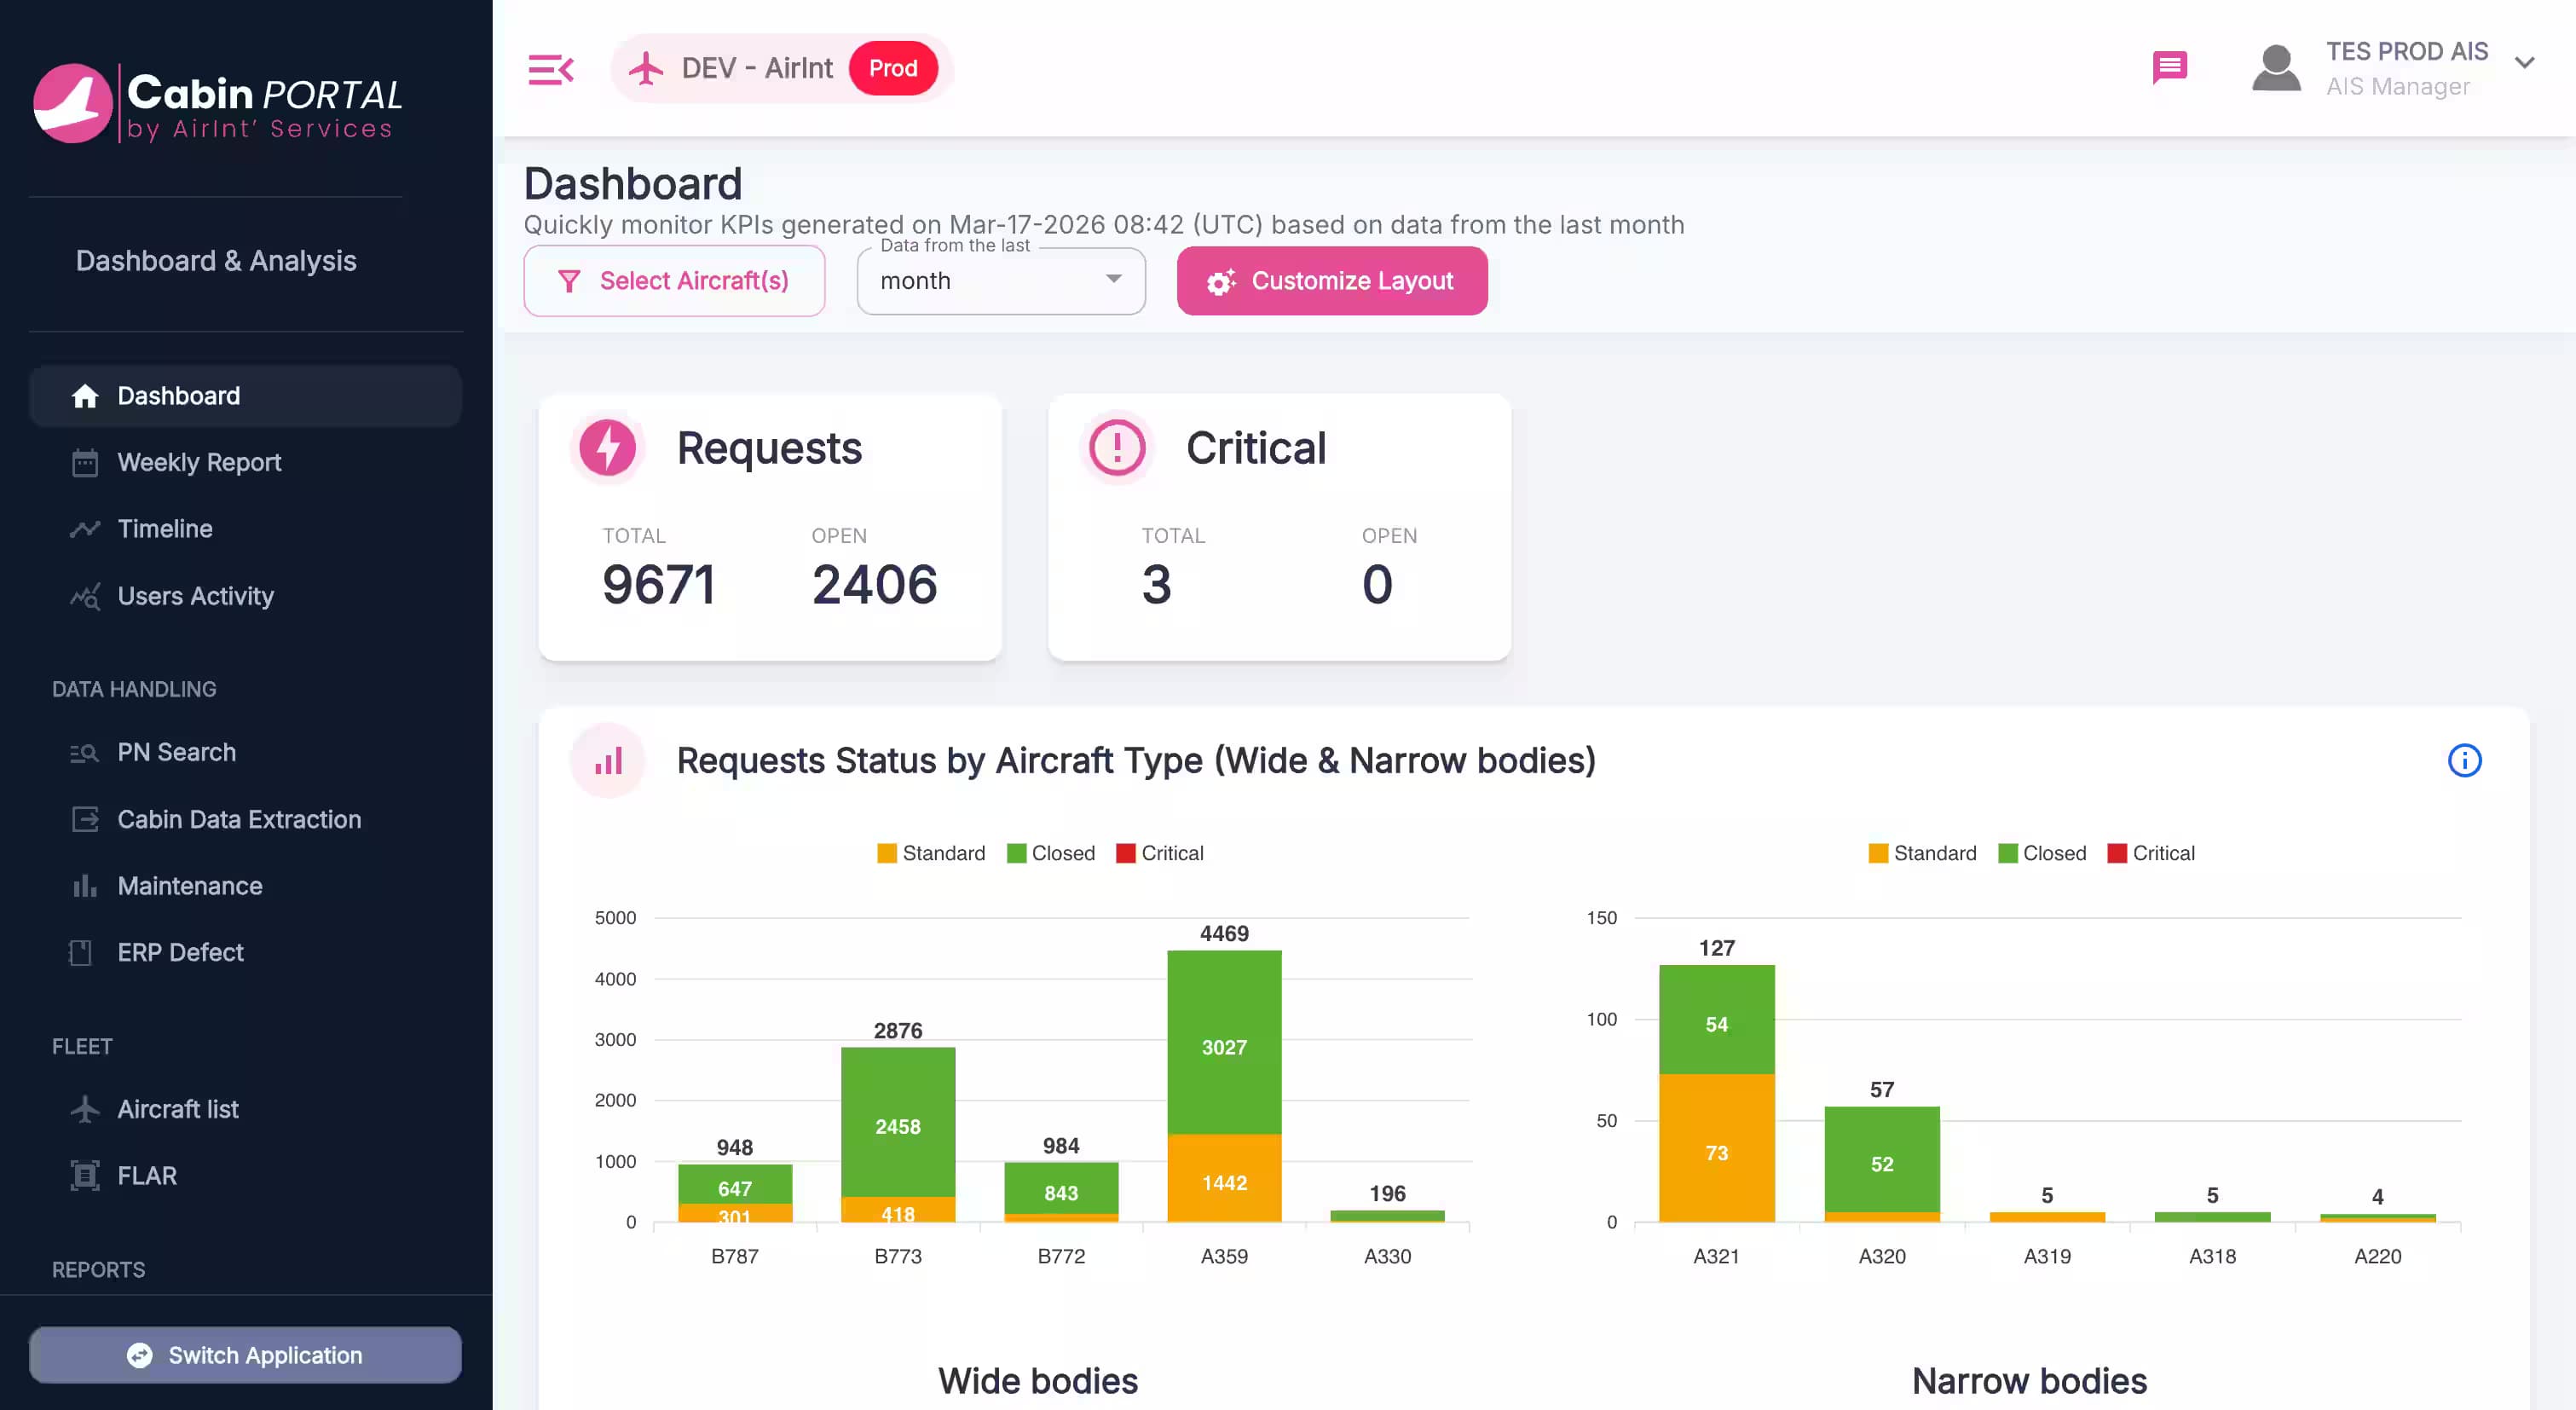2576x1410 pixels.
Task: Click the Select Aircraft(s) filter button
Action: pos(674,281)
